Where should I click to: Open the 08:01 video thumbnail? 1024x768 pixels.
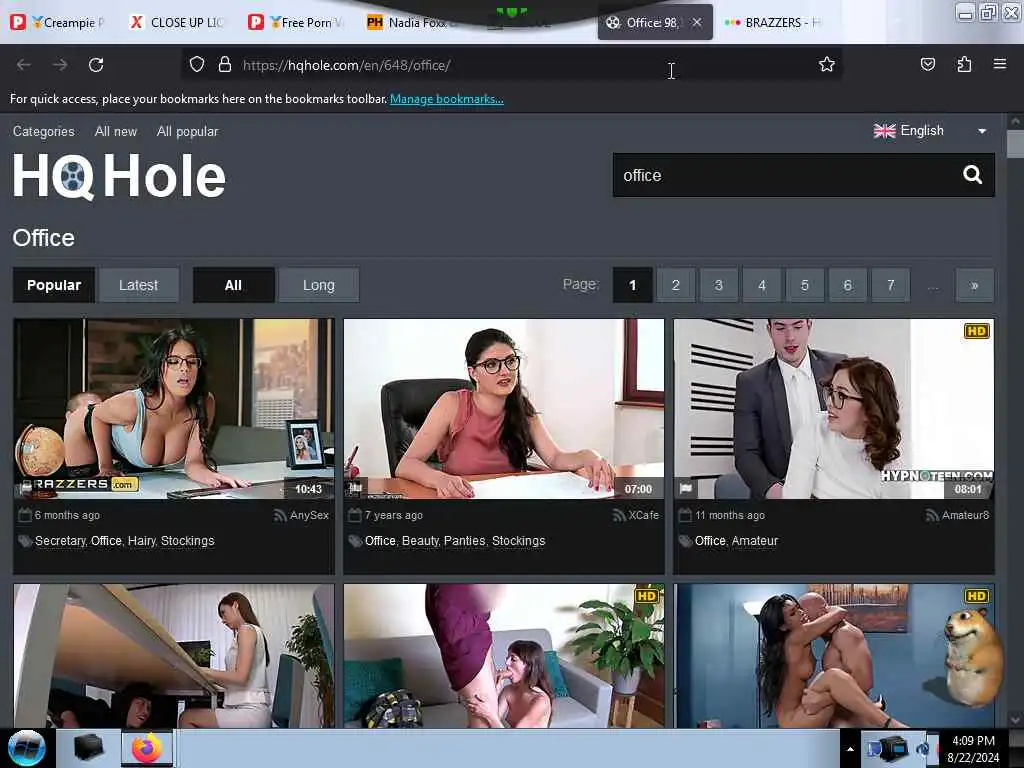(834, 409)
